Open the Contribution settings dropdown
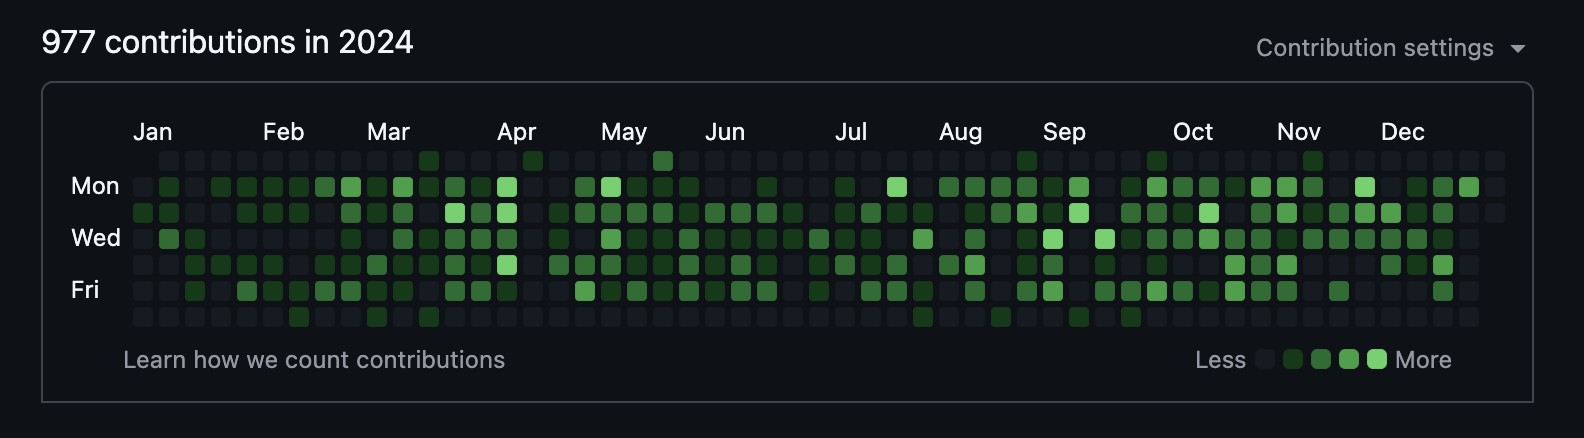The width and height of the screenshot is (1584, 438). pos(1375,48)
